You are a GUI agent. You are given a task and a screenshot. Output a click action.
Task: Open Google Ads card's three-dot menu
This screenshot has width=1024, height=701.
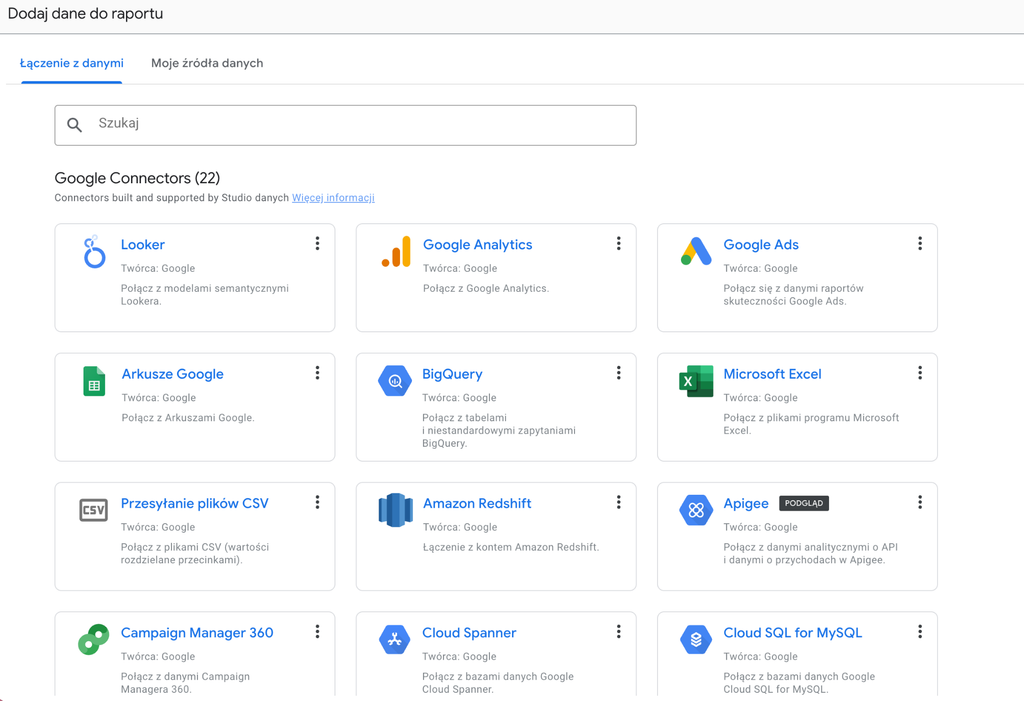[920, 244]
